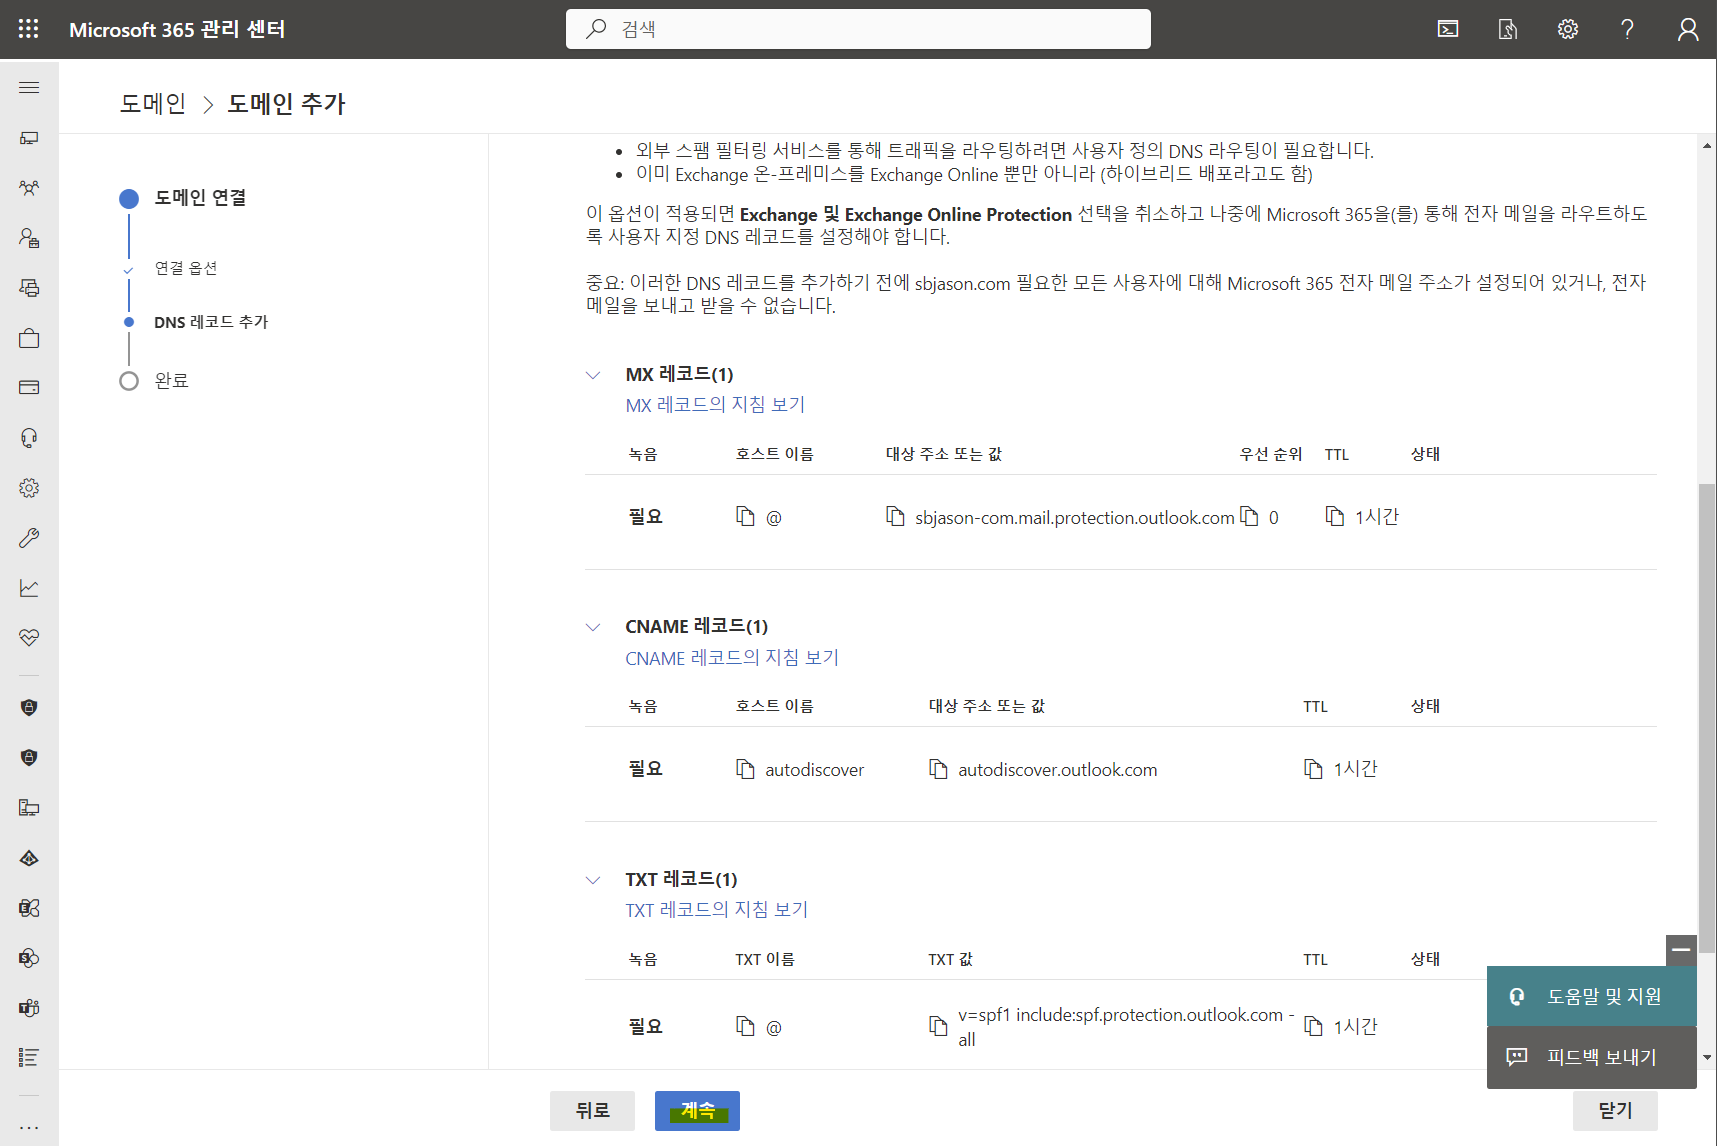Viewport: 1717px width, 1146px height.
Task: Click the 계속 continue button
Action: coord(697,1111)
